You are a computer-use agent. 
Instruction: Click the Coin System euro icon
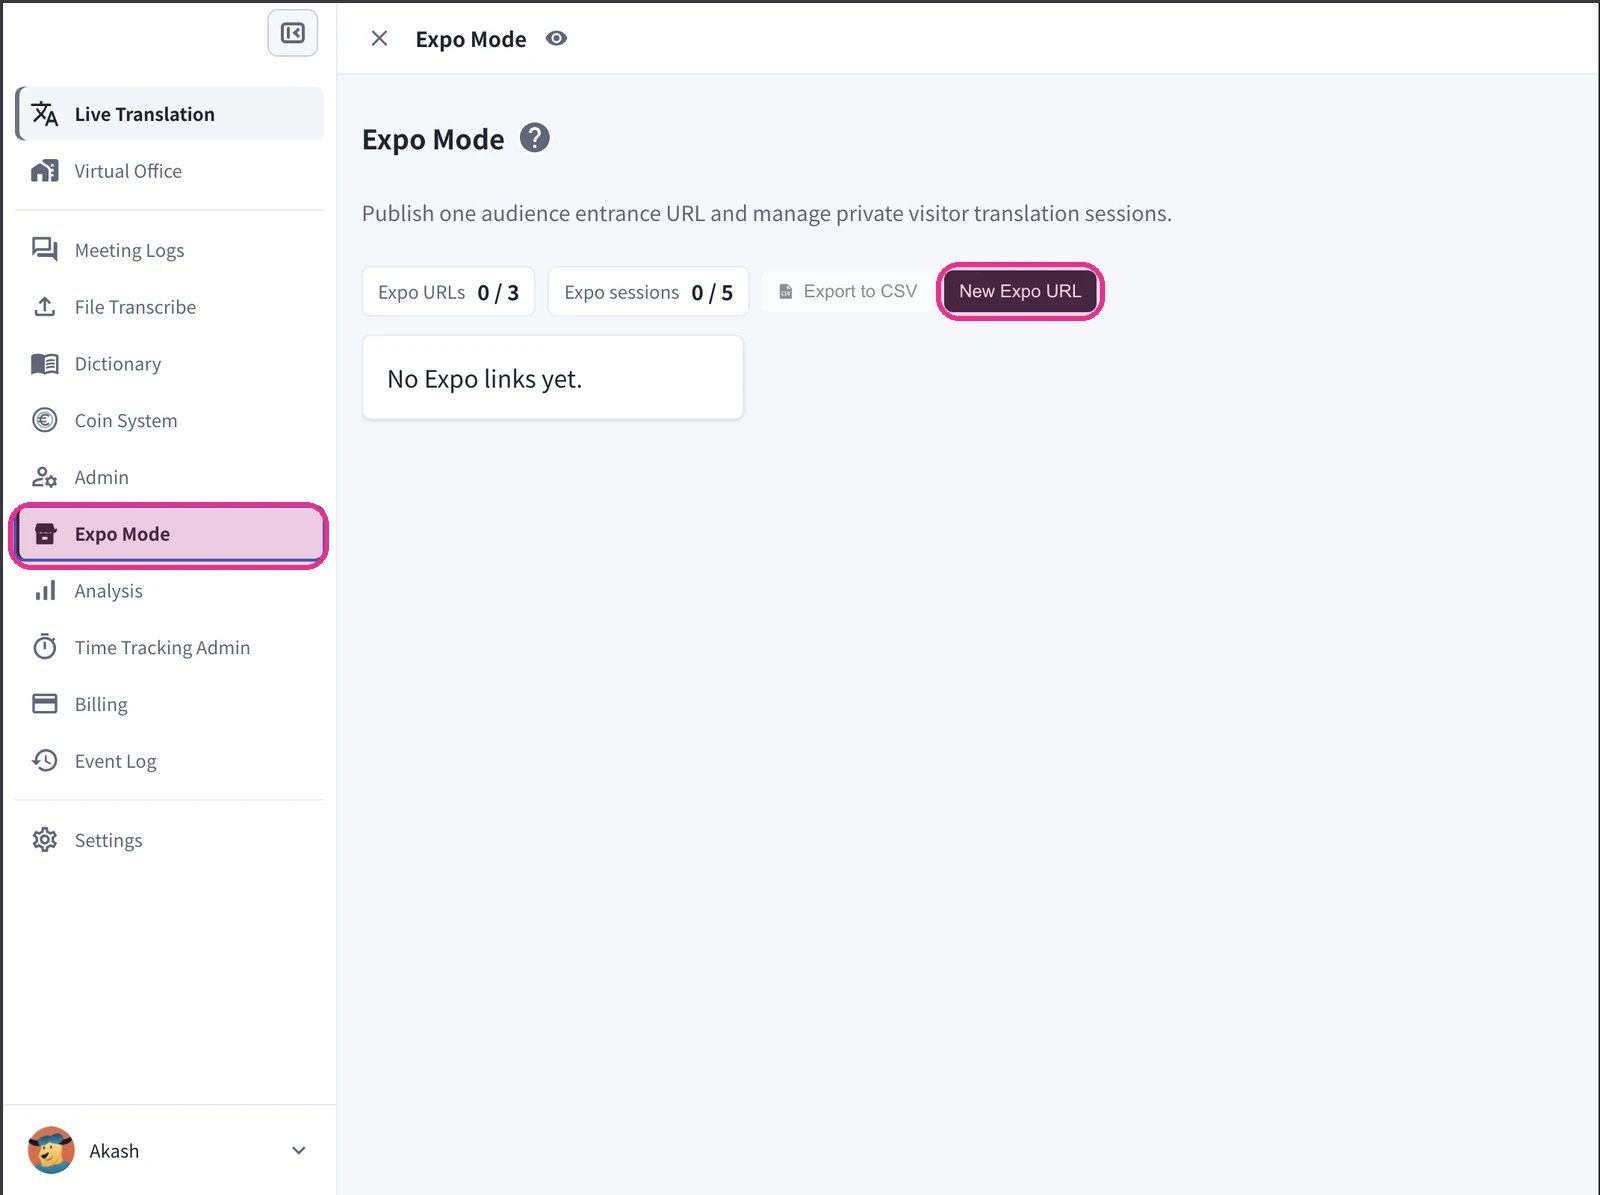pyautogui.click(x=45, y=420)
